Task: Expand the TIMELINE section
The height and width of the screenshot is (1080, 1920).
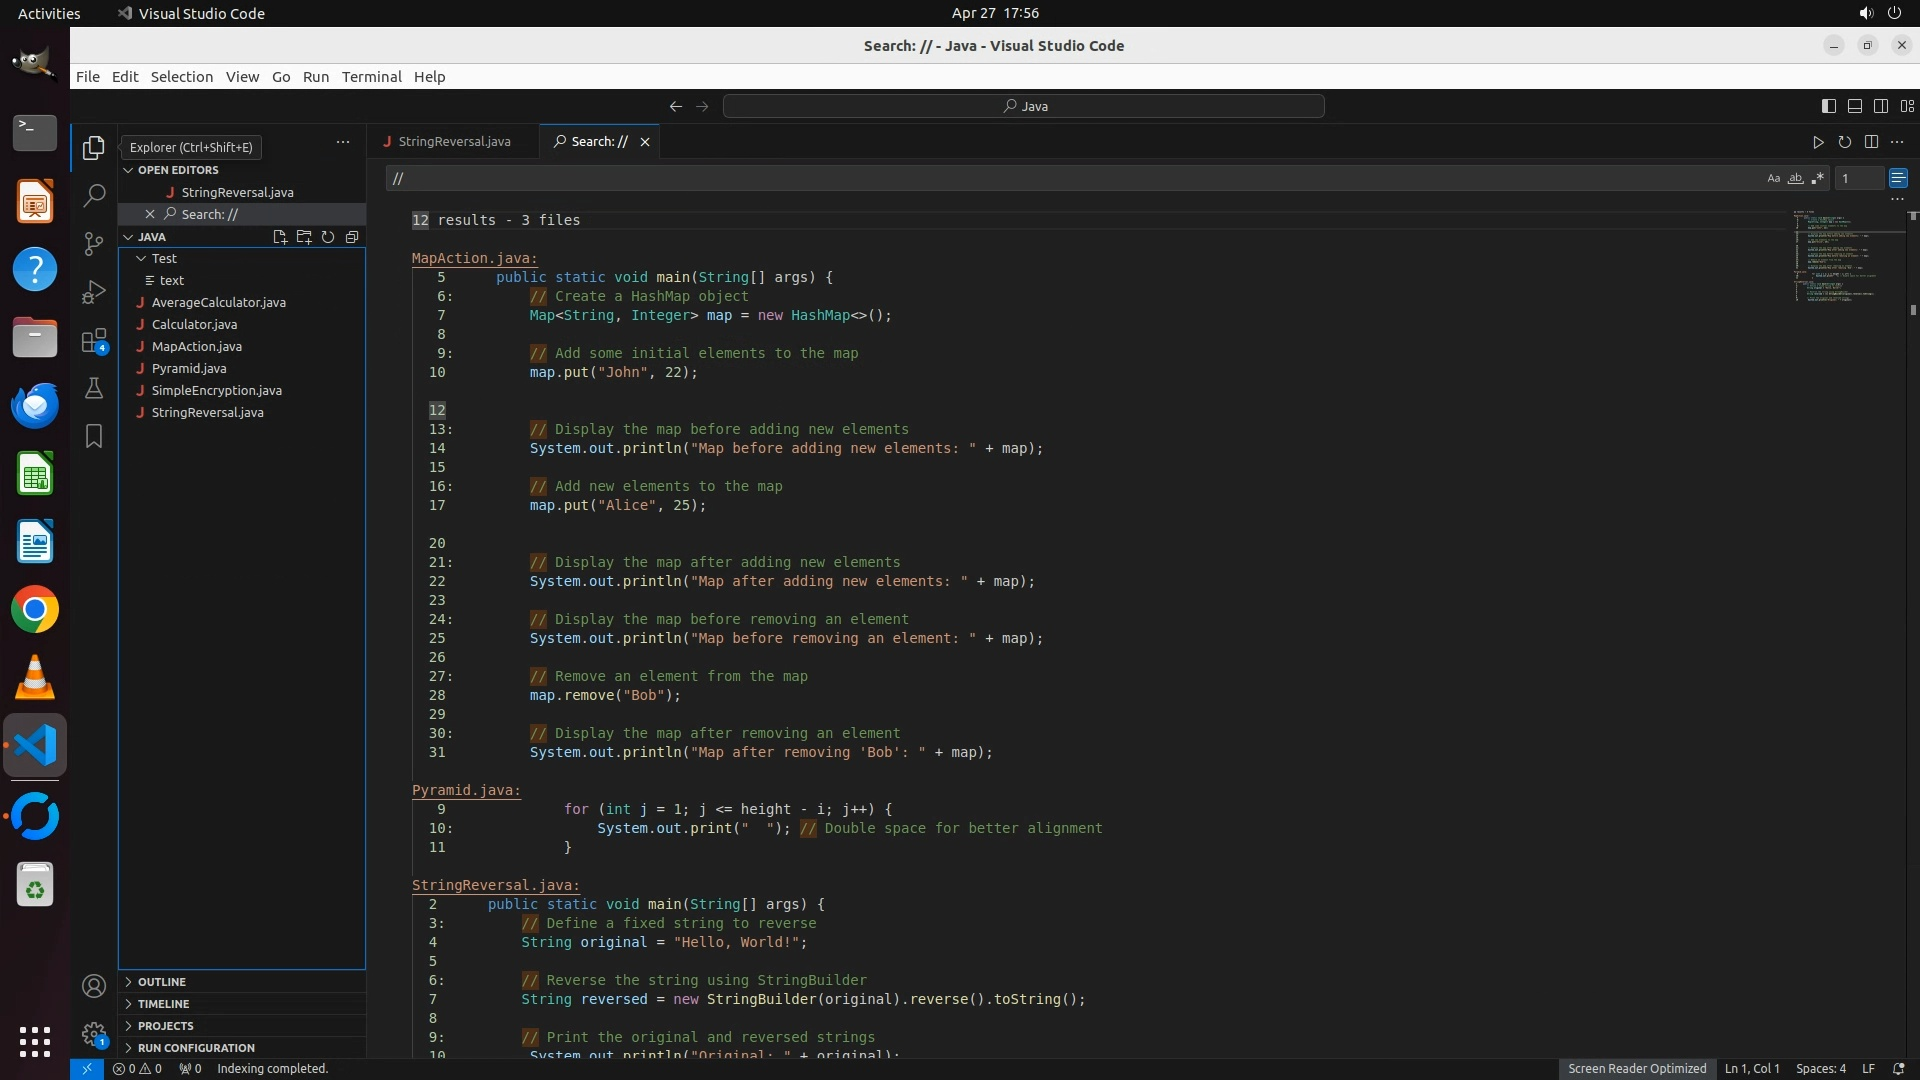Action: click(163, 1004)
